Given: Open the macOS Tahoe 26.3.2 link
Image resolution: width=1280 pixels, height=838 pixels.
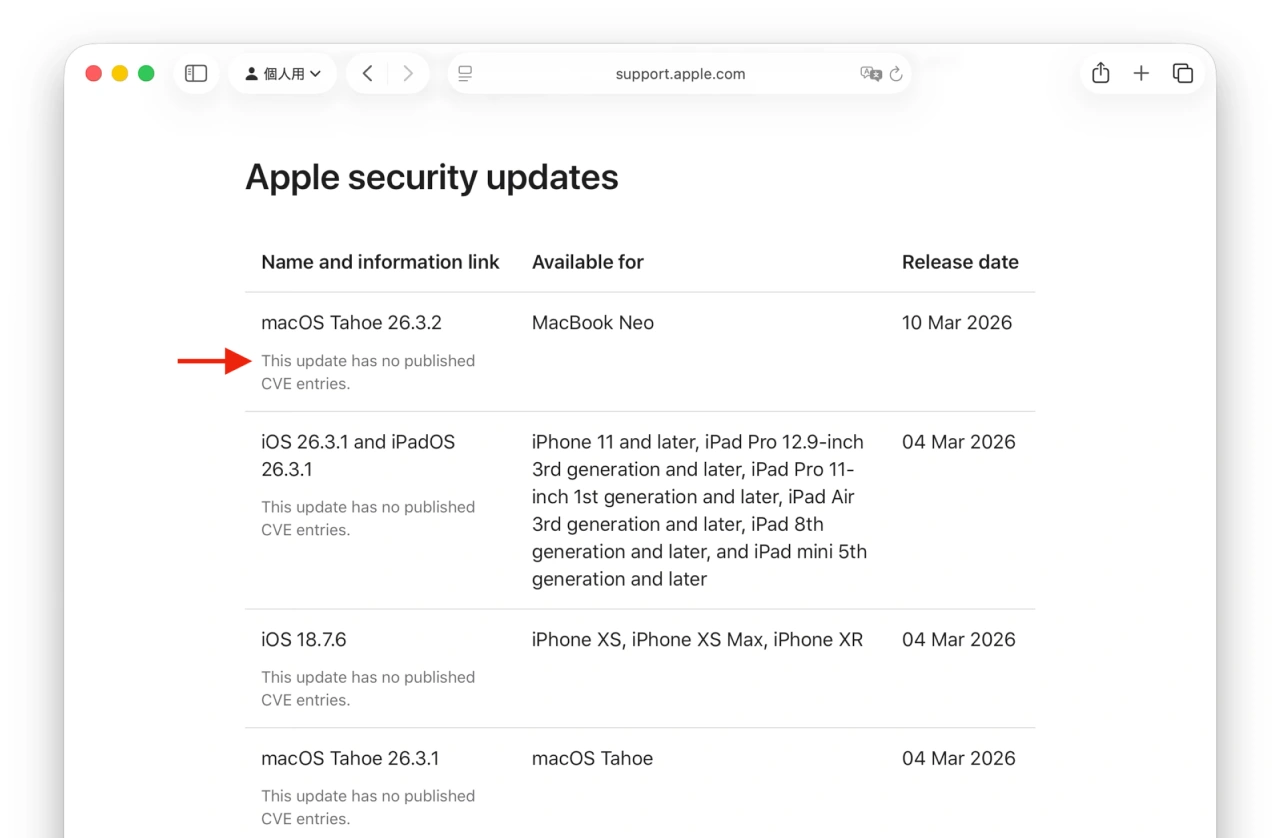Looking at the screenshot, I should (351, 322).
